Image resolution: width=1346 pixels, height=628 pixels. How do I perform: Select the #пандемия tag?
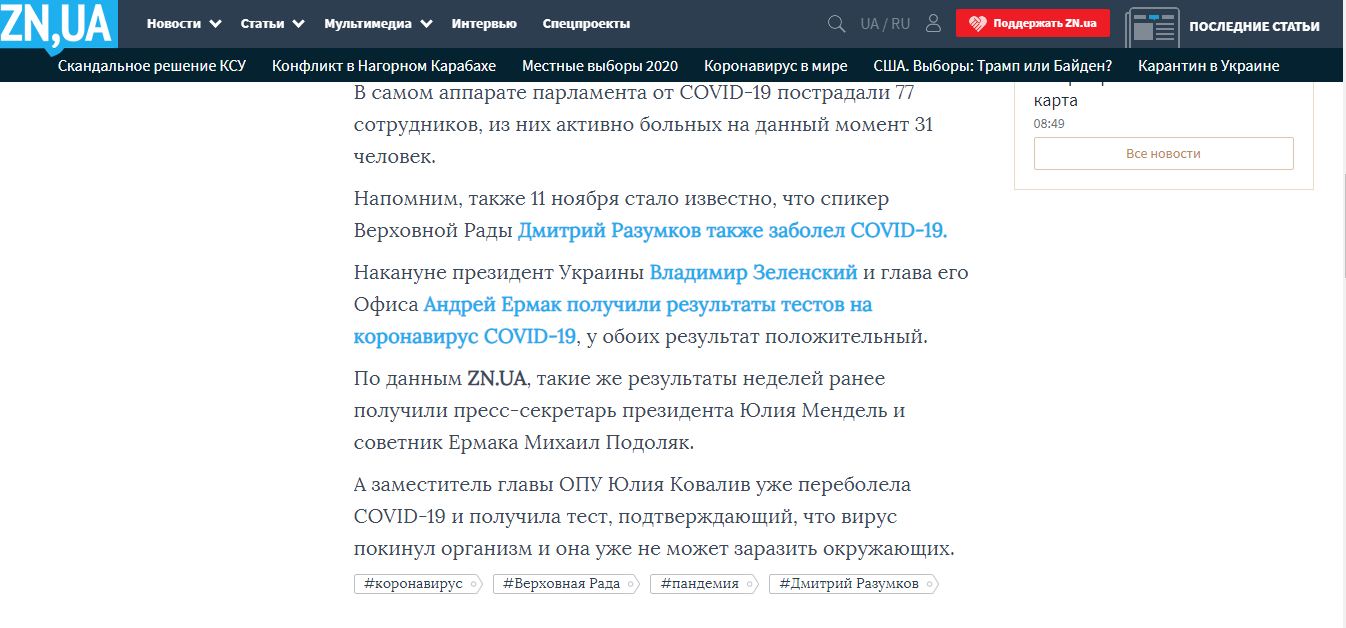click(x=700, y=584)
